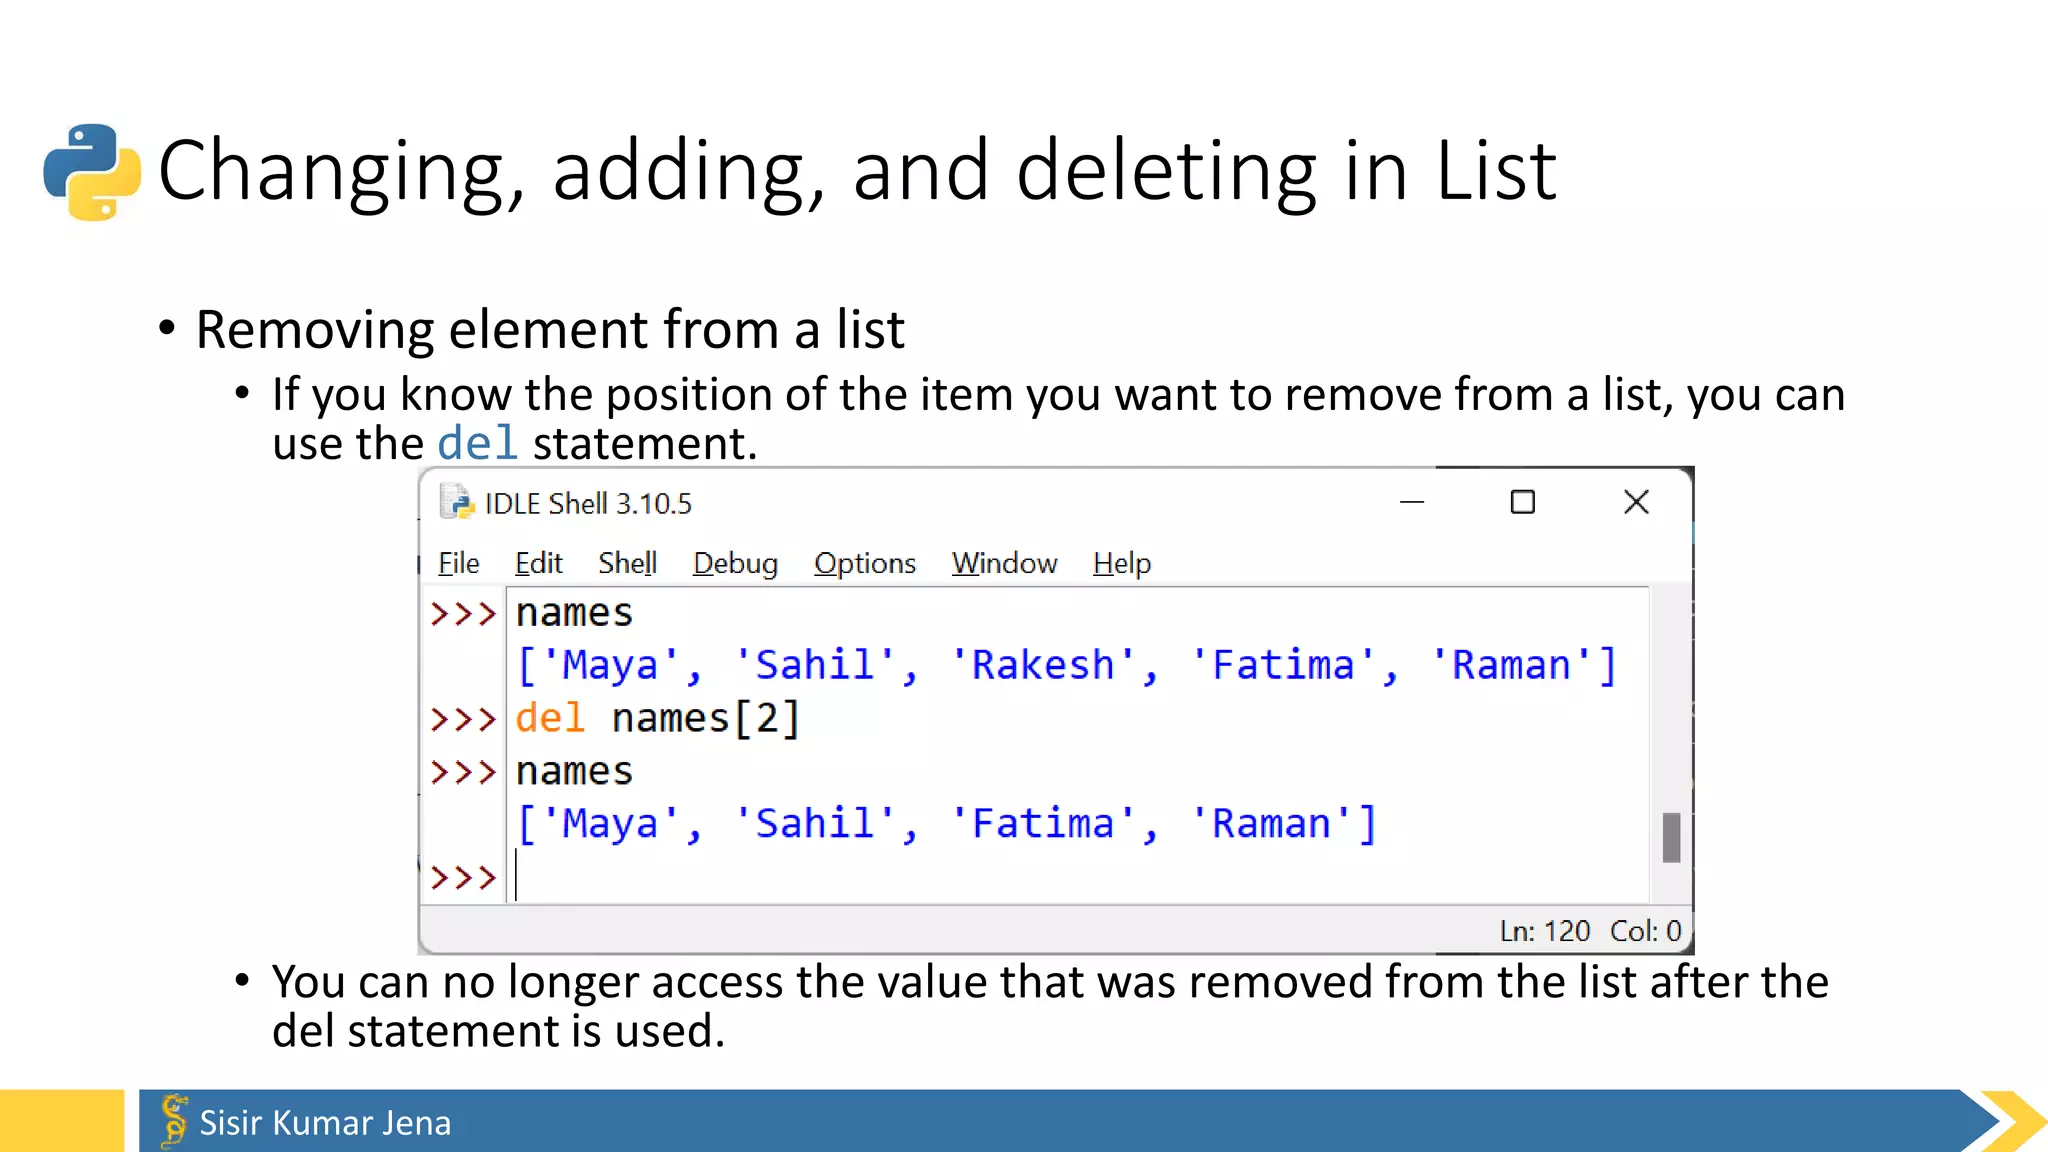Click the 'Ln: 120' status bar entry
This screenshot has width=2048, height=1152.
tap(1544, 931)
